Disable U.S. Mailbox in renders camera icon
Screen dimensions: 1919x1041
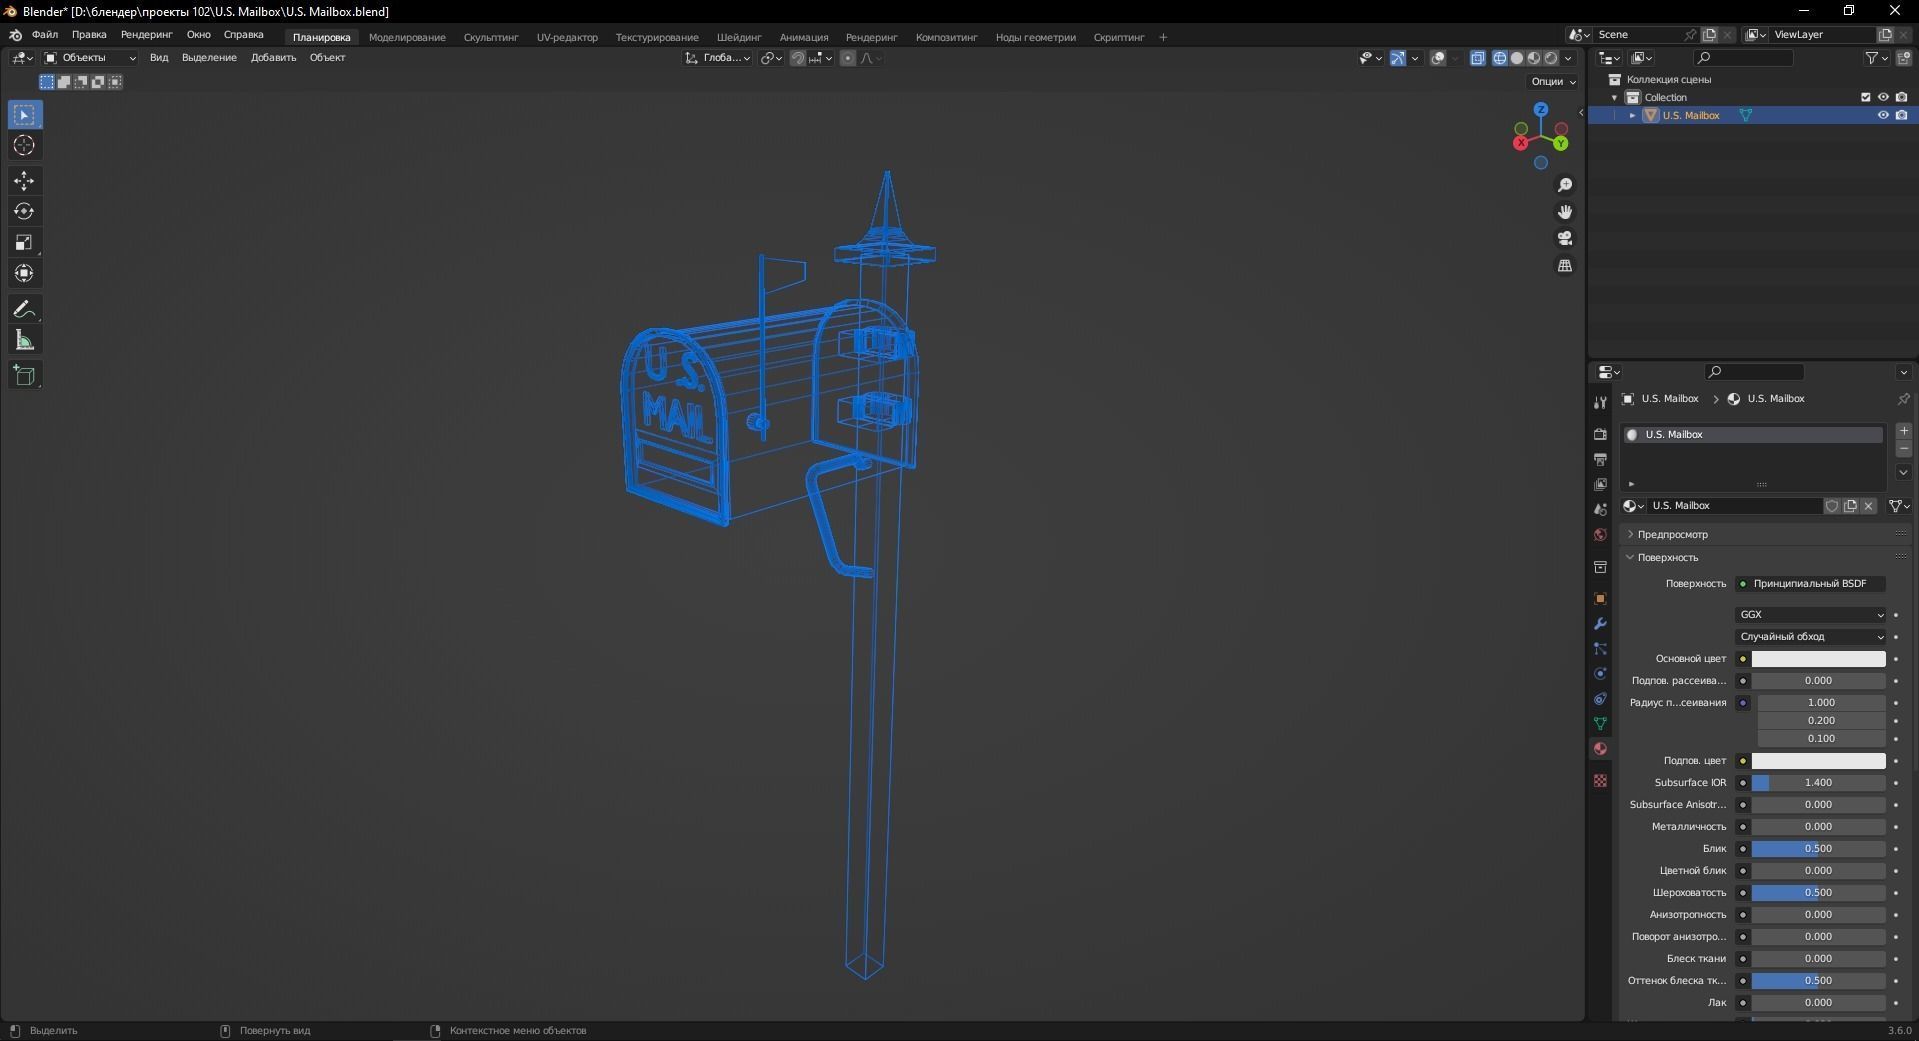point(1901,115)
